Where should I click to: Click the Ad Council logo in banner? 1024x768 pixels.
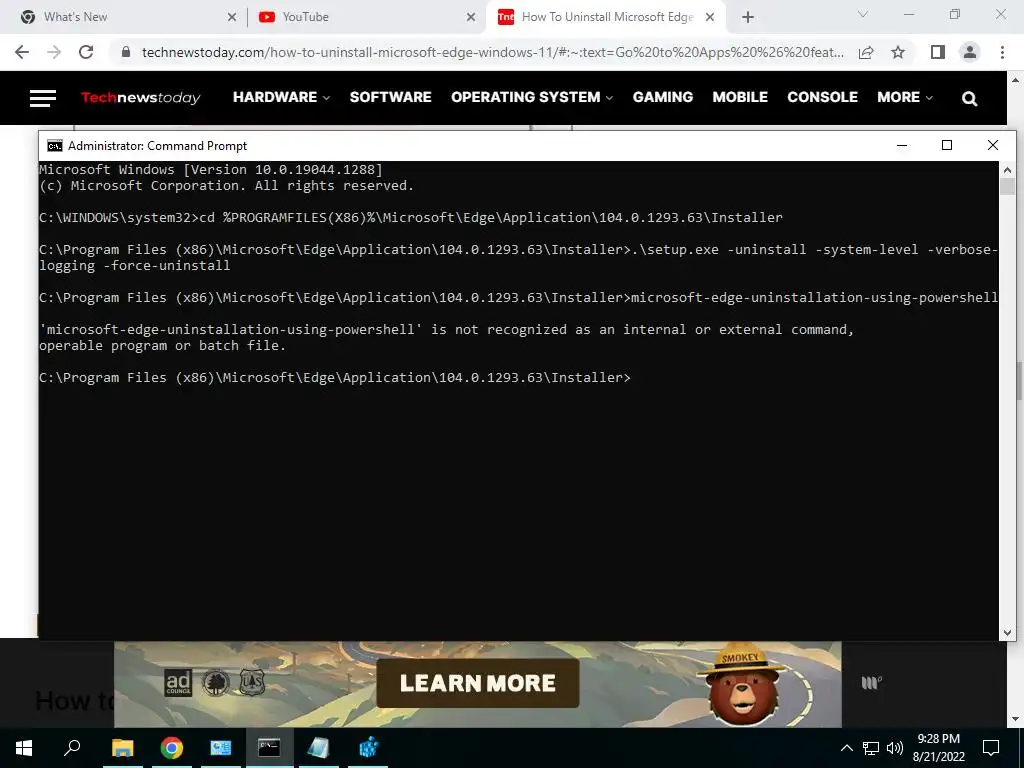click(178, 683)
